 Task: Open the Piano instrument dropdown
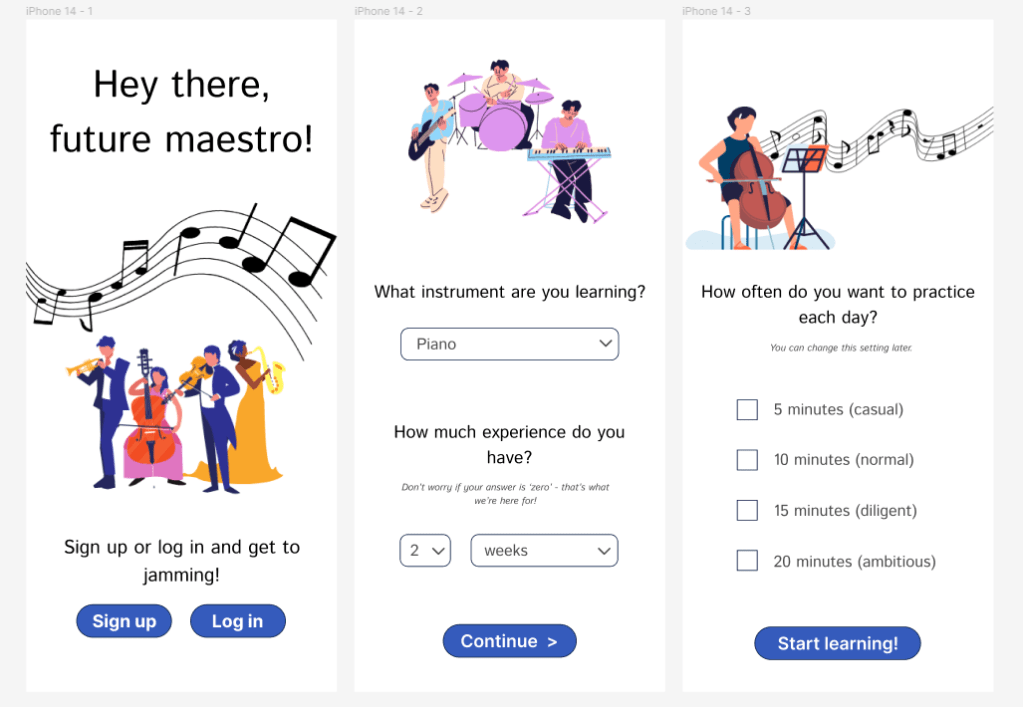click(510, 344)
